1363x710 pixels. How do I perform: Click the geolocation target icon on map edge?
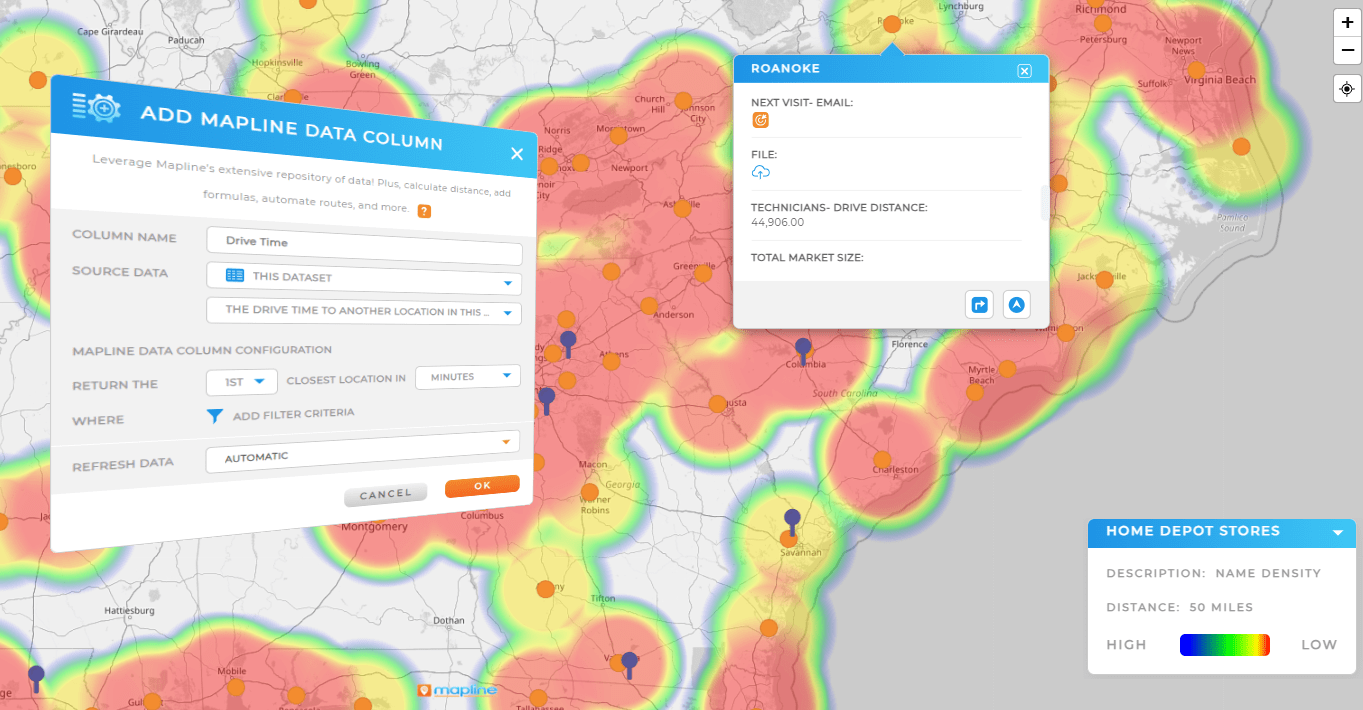click(x=1347, y=88)
